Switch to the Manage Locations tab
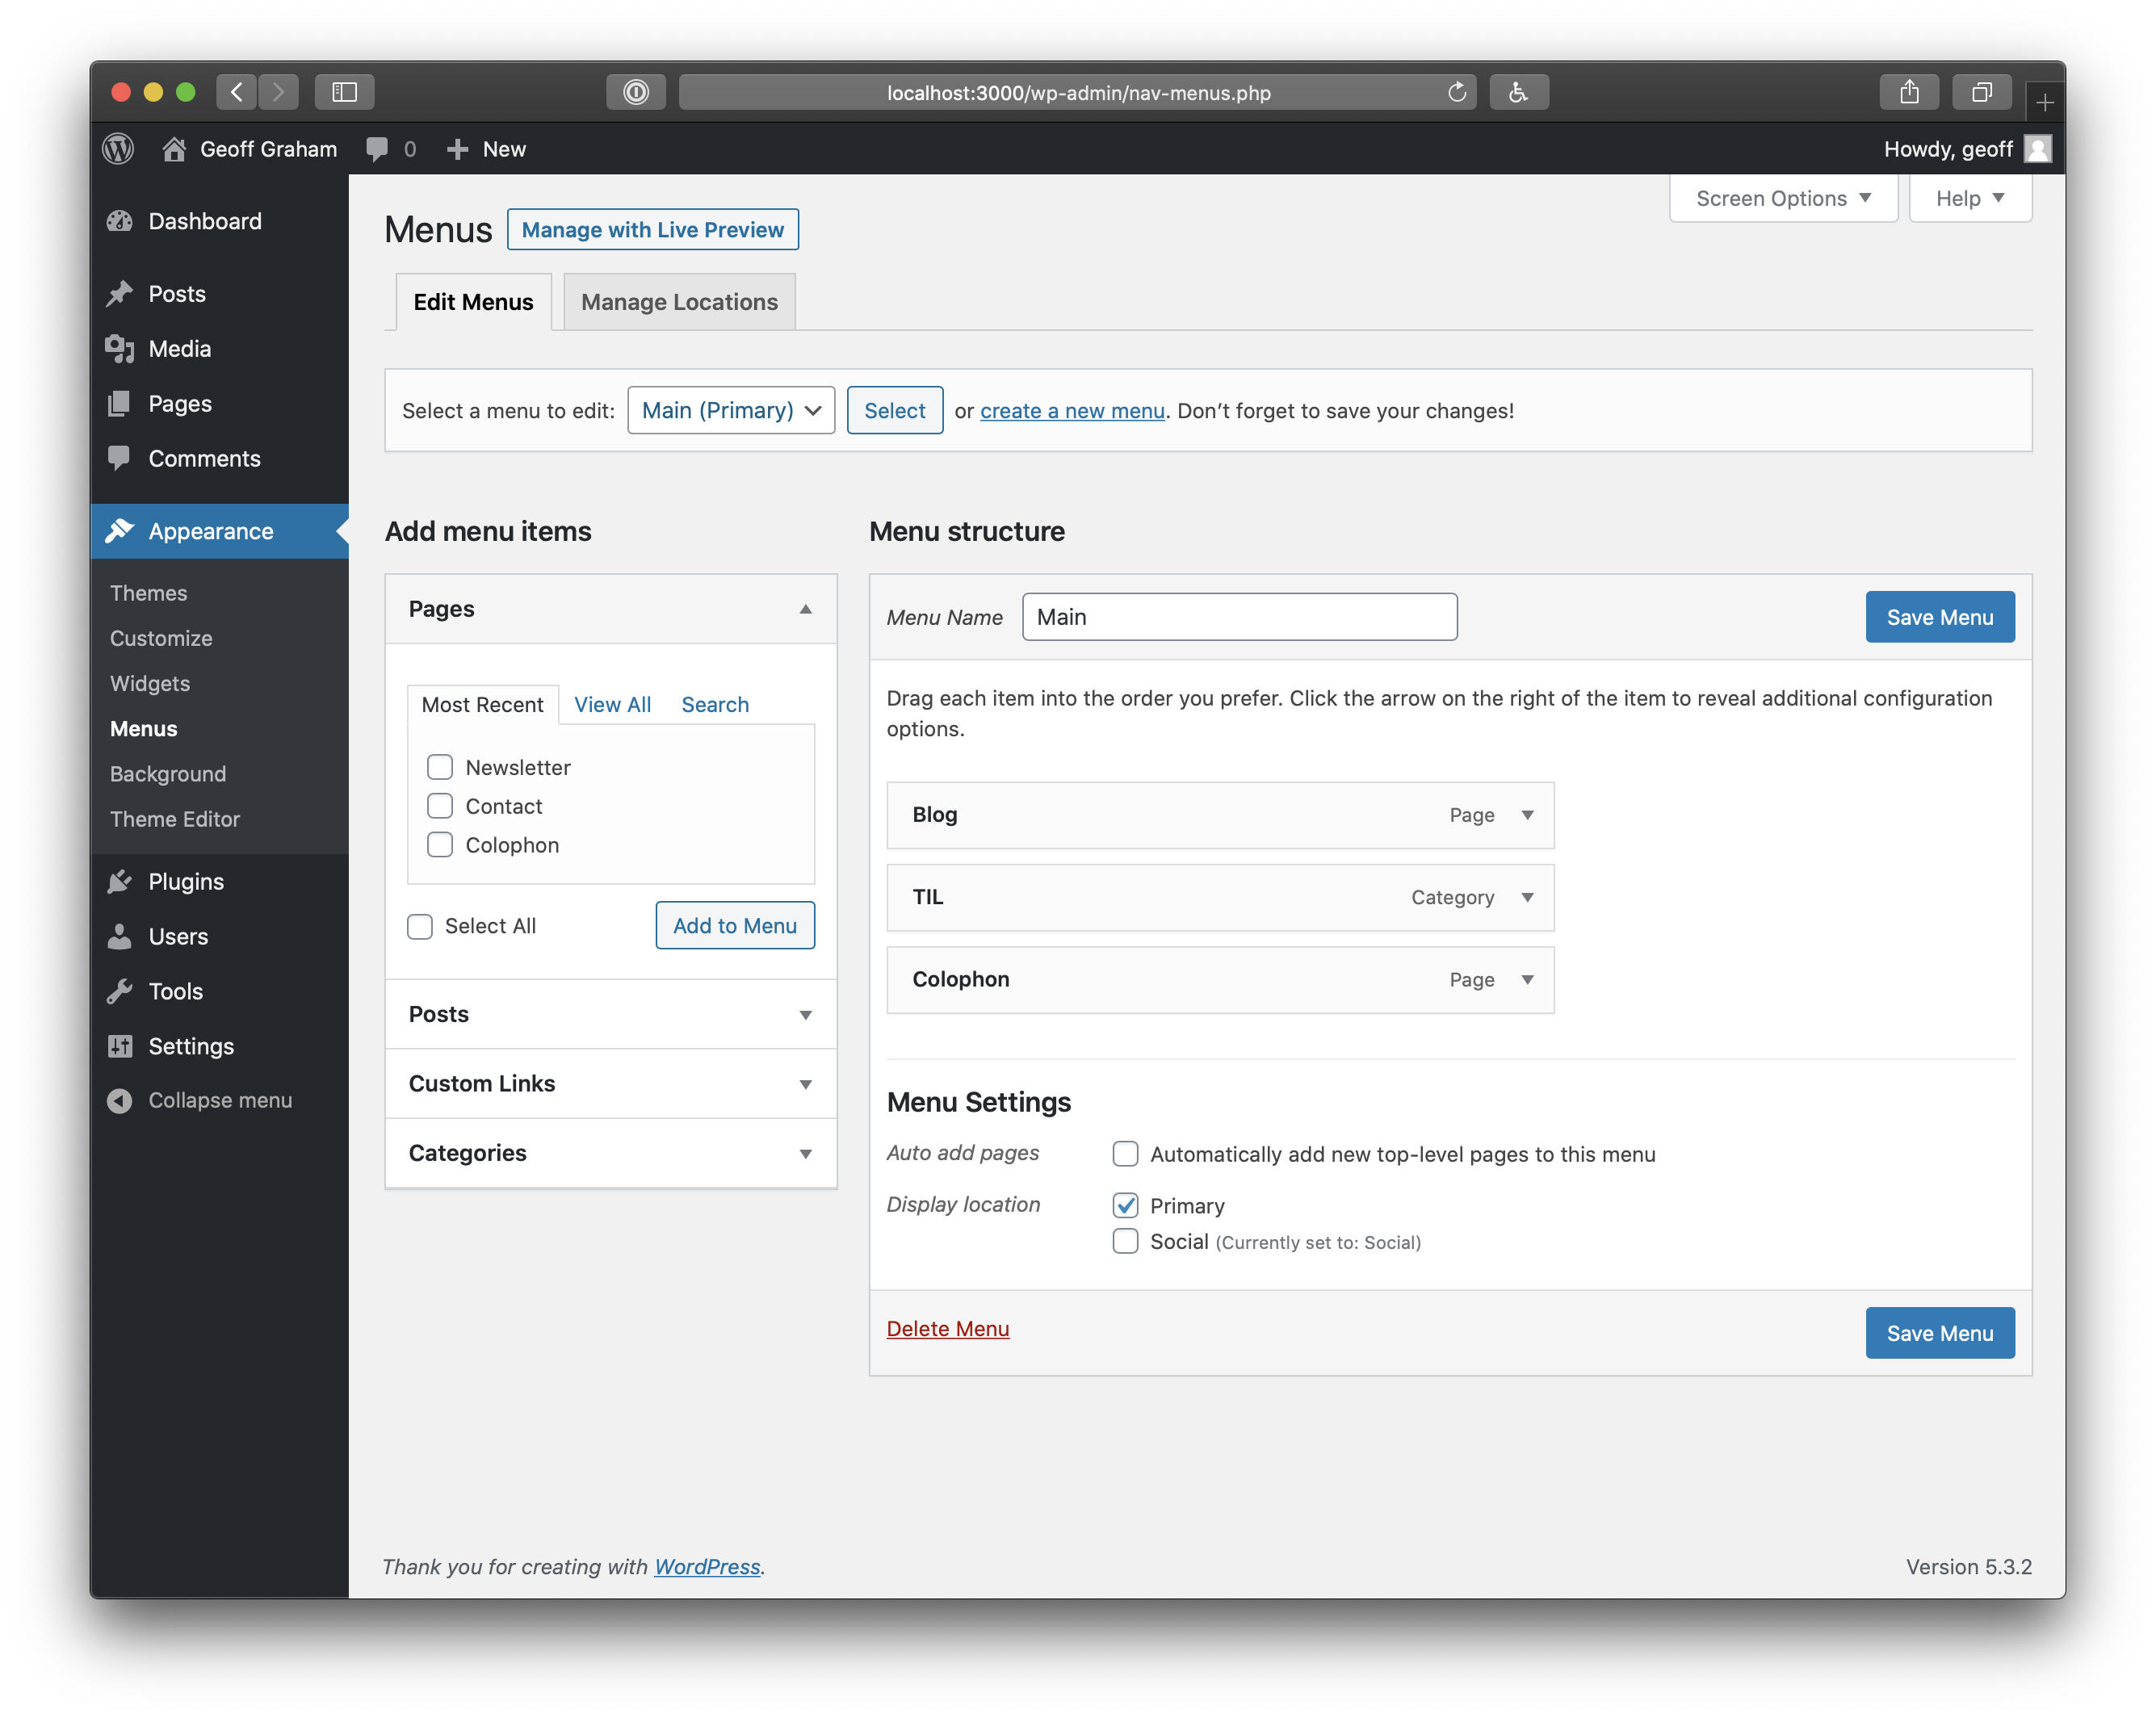 click(x=679, y=302)
